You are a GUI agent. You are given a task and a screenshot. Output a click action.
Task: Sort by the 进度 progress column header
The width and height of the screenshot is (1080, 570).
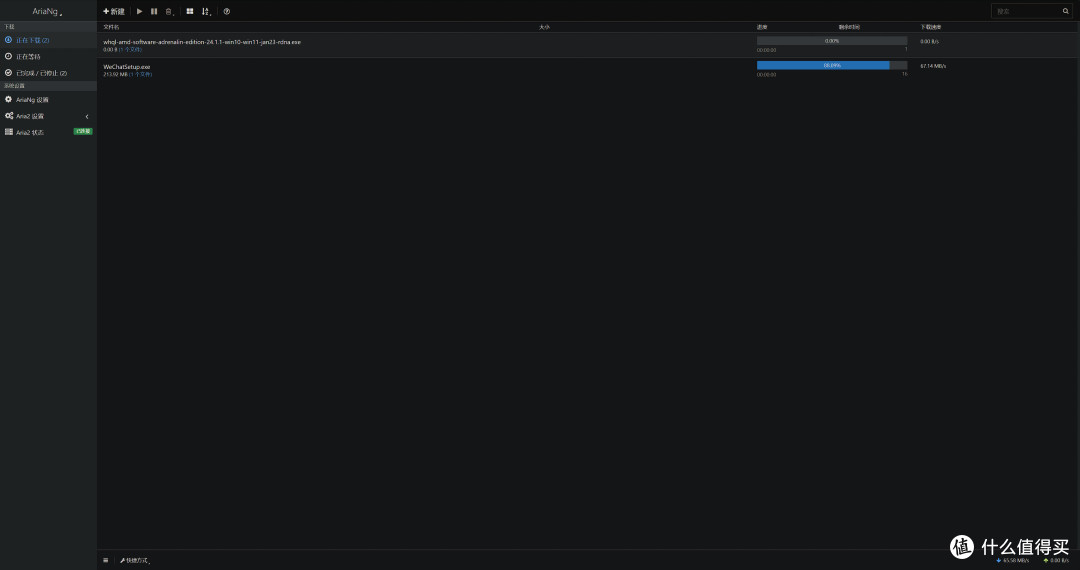(x=762, y=27)
